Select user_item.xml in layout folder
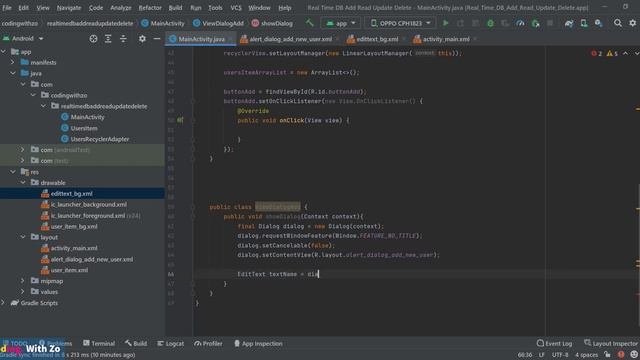Image resolution: width=640 pixels, height=360 pixels. click(69, 270)
